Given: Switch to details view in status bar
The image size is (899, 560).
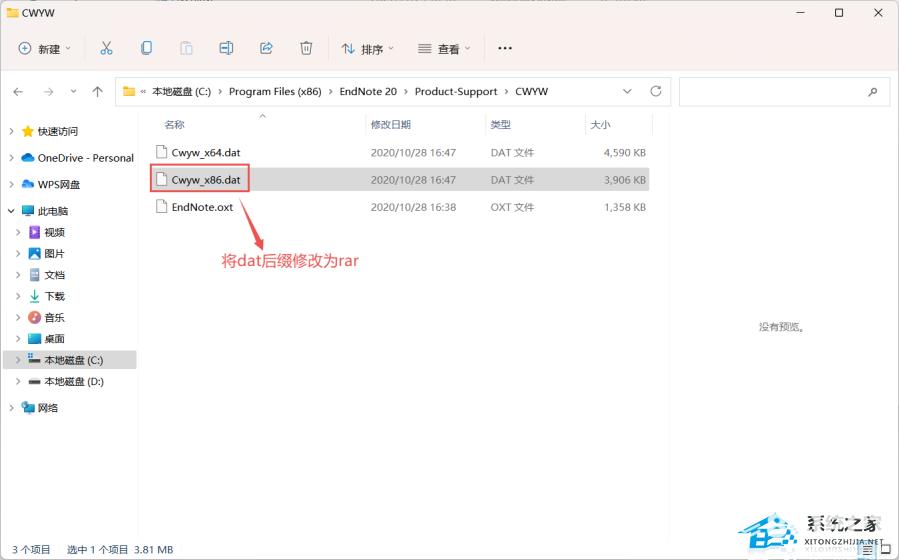Looking at the screenshot, I should click(x=868, y=549).
